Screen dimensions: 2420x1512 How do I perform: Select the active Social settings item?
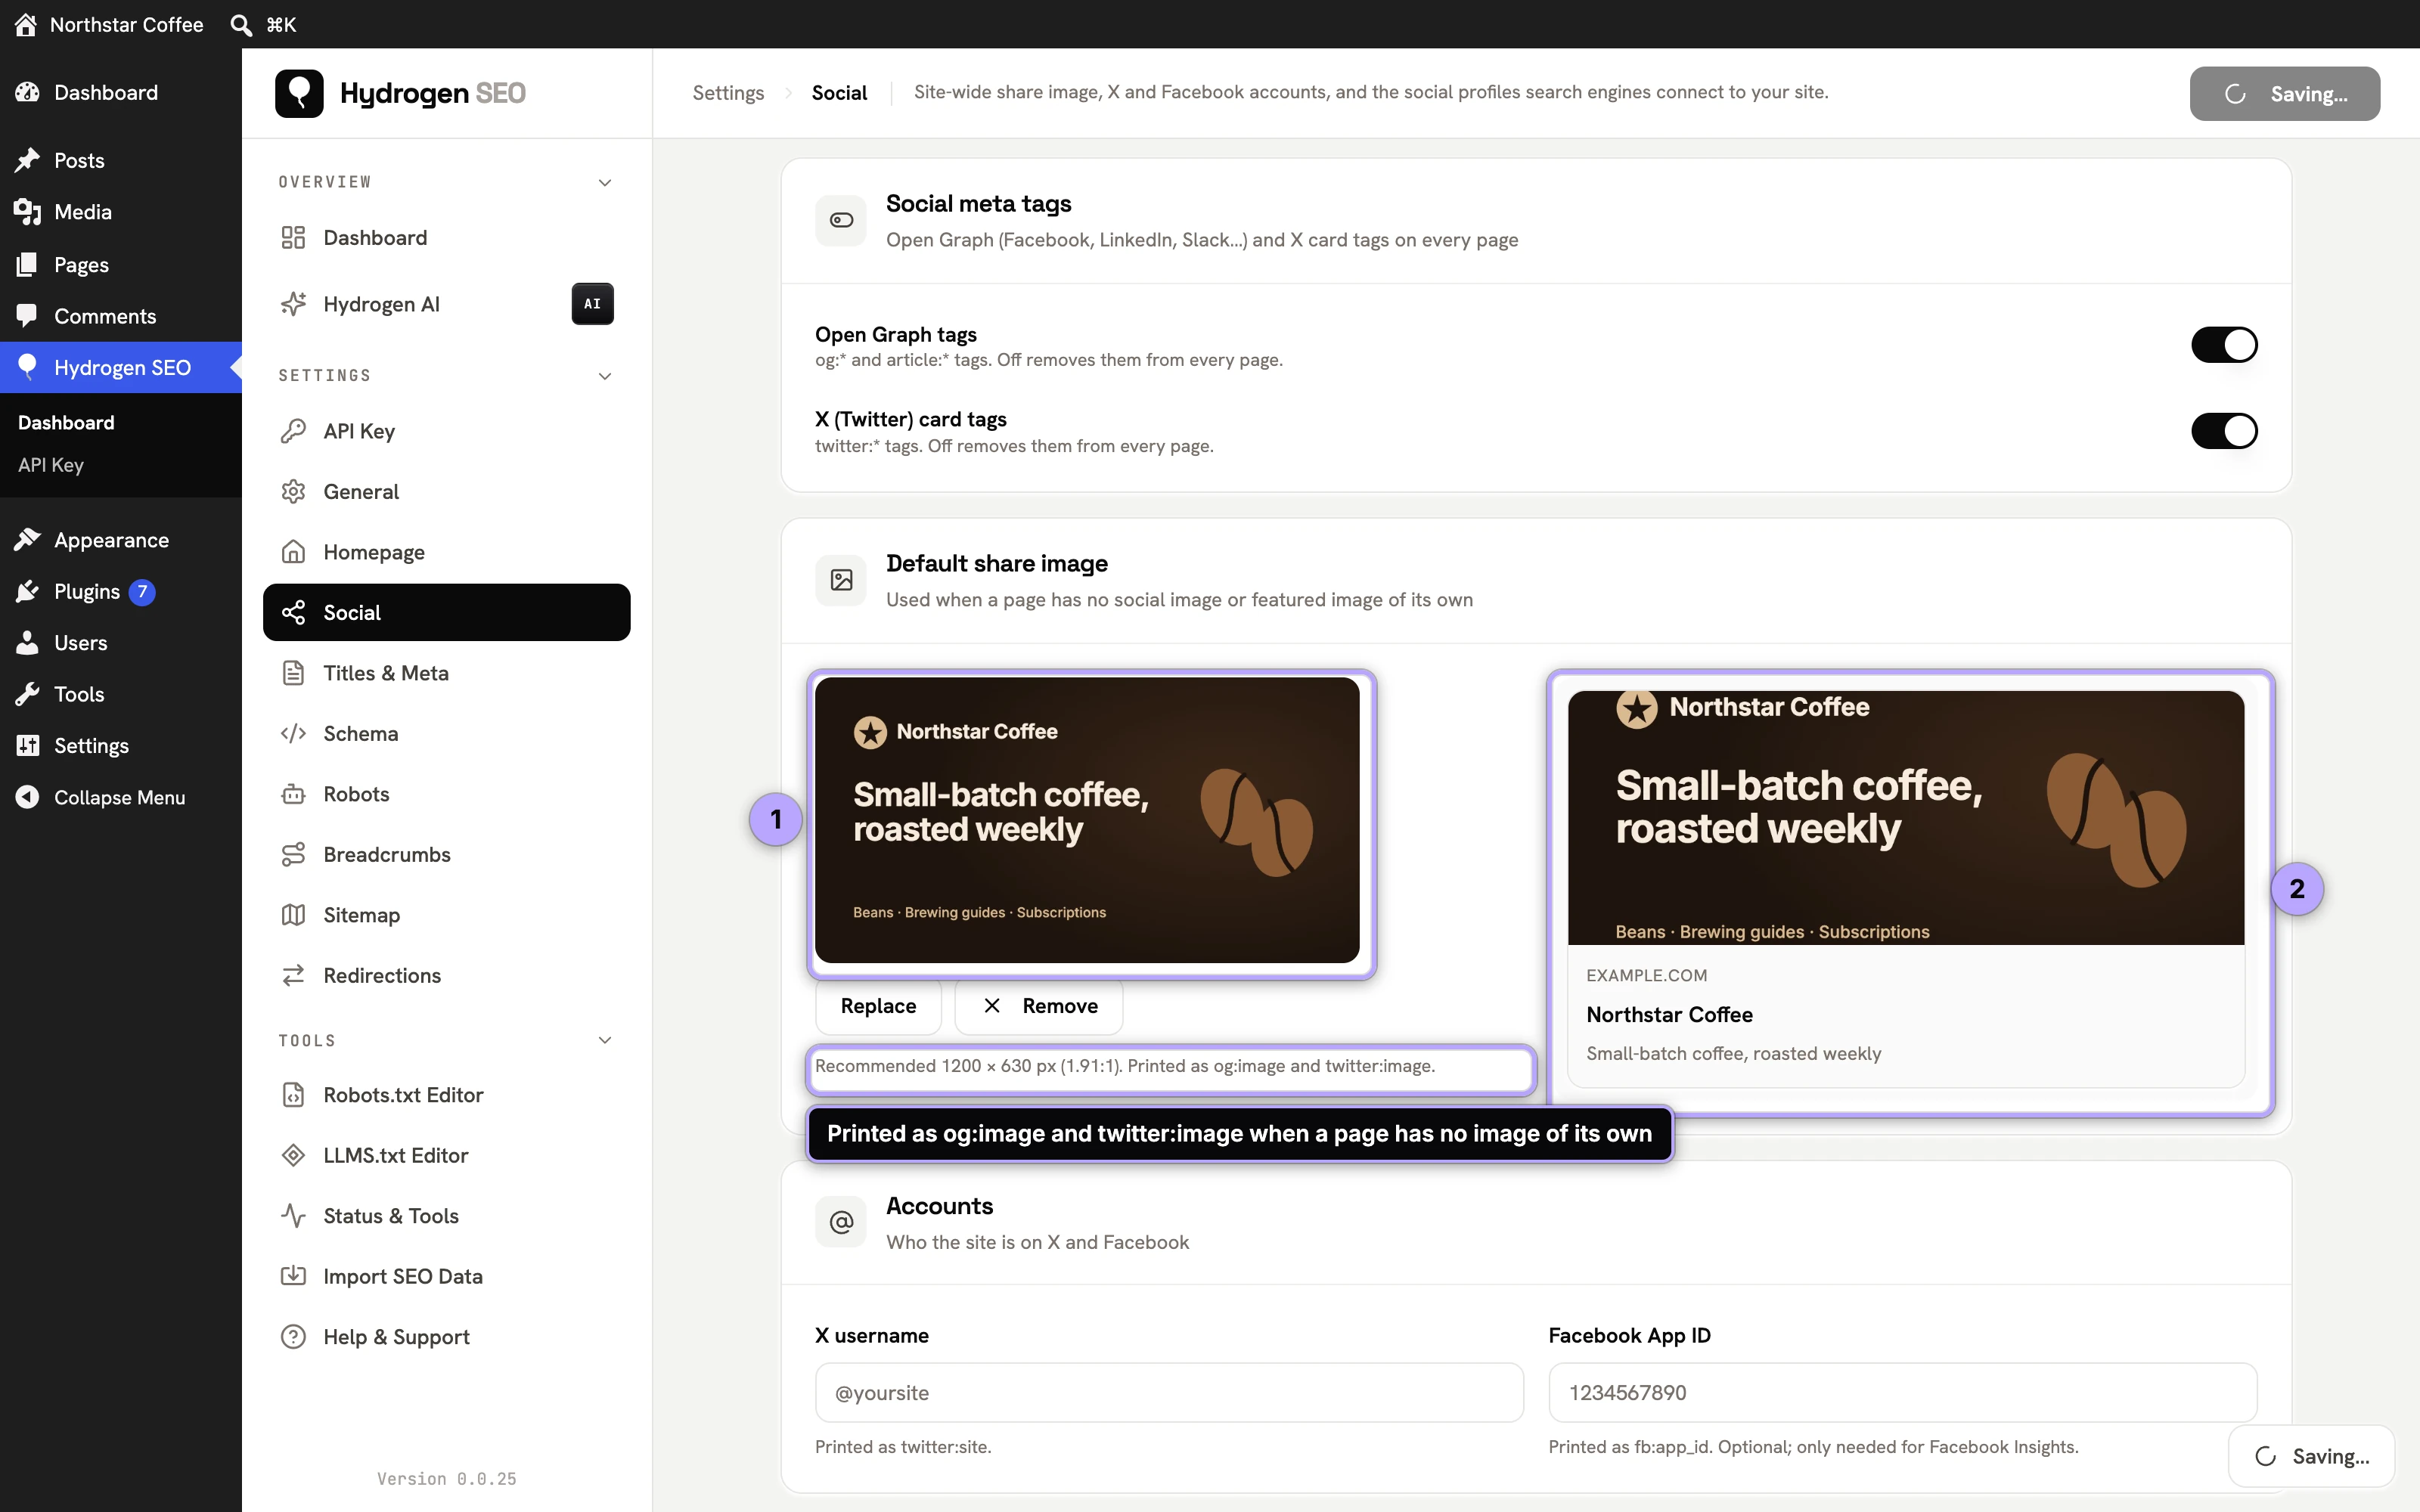446,613
